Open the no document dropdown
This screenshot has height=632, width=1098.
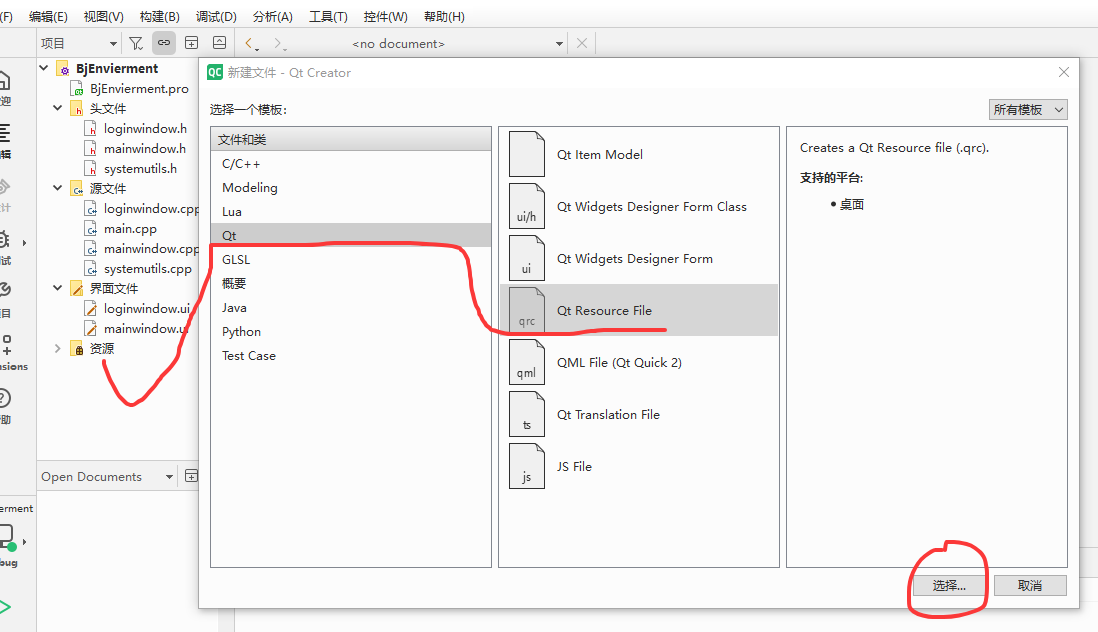tap(458, 43)
